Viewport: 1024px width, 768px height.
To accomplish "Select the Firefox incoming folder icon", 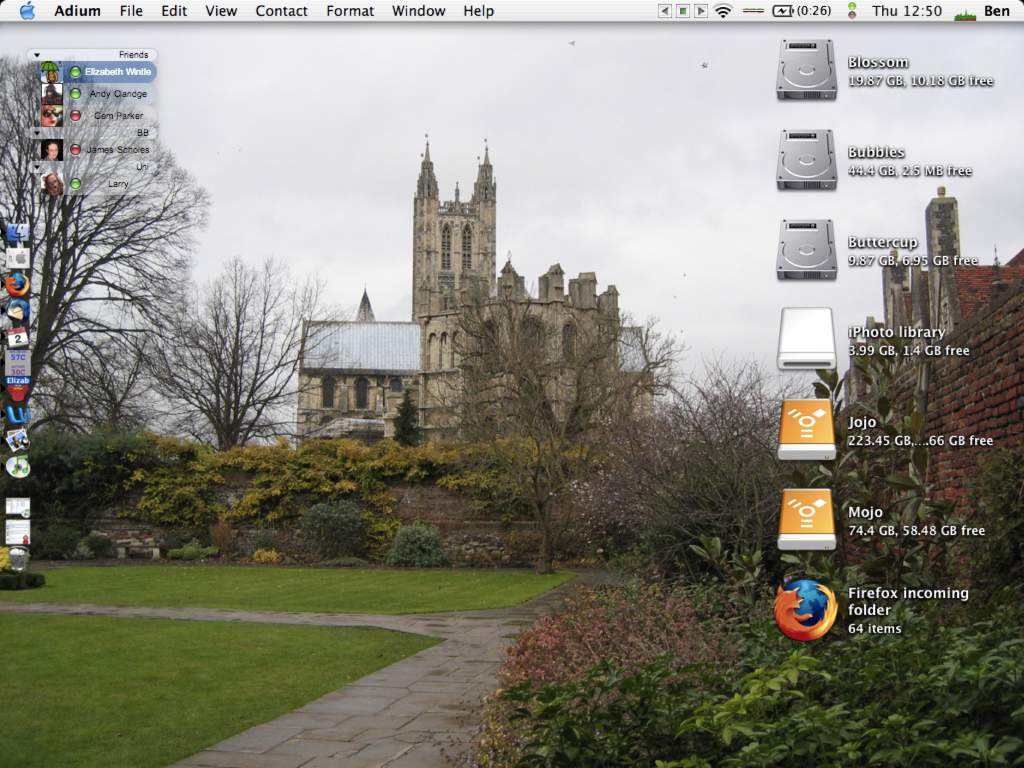I will click(806, 610).
